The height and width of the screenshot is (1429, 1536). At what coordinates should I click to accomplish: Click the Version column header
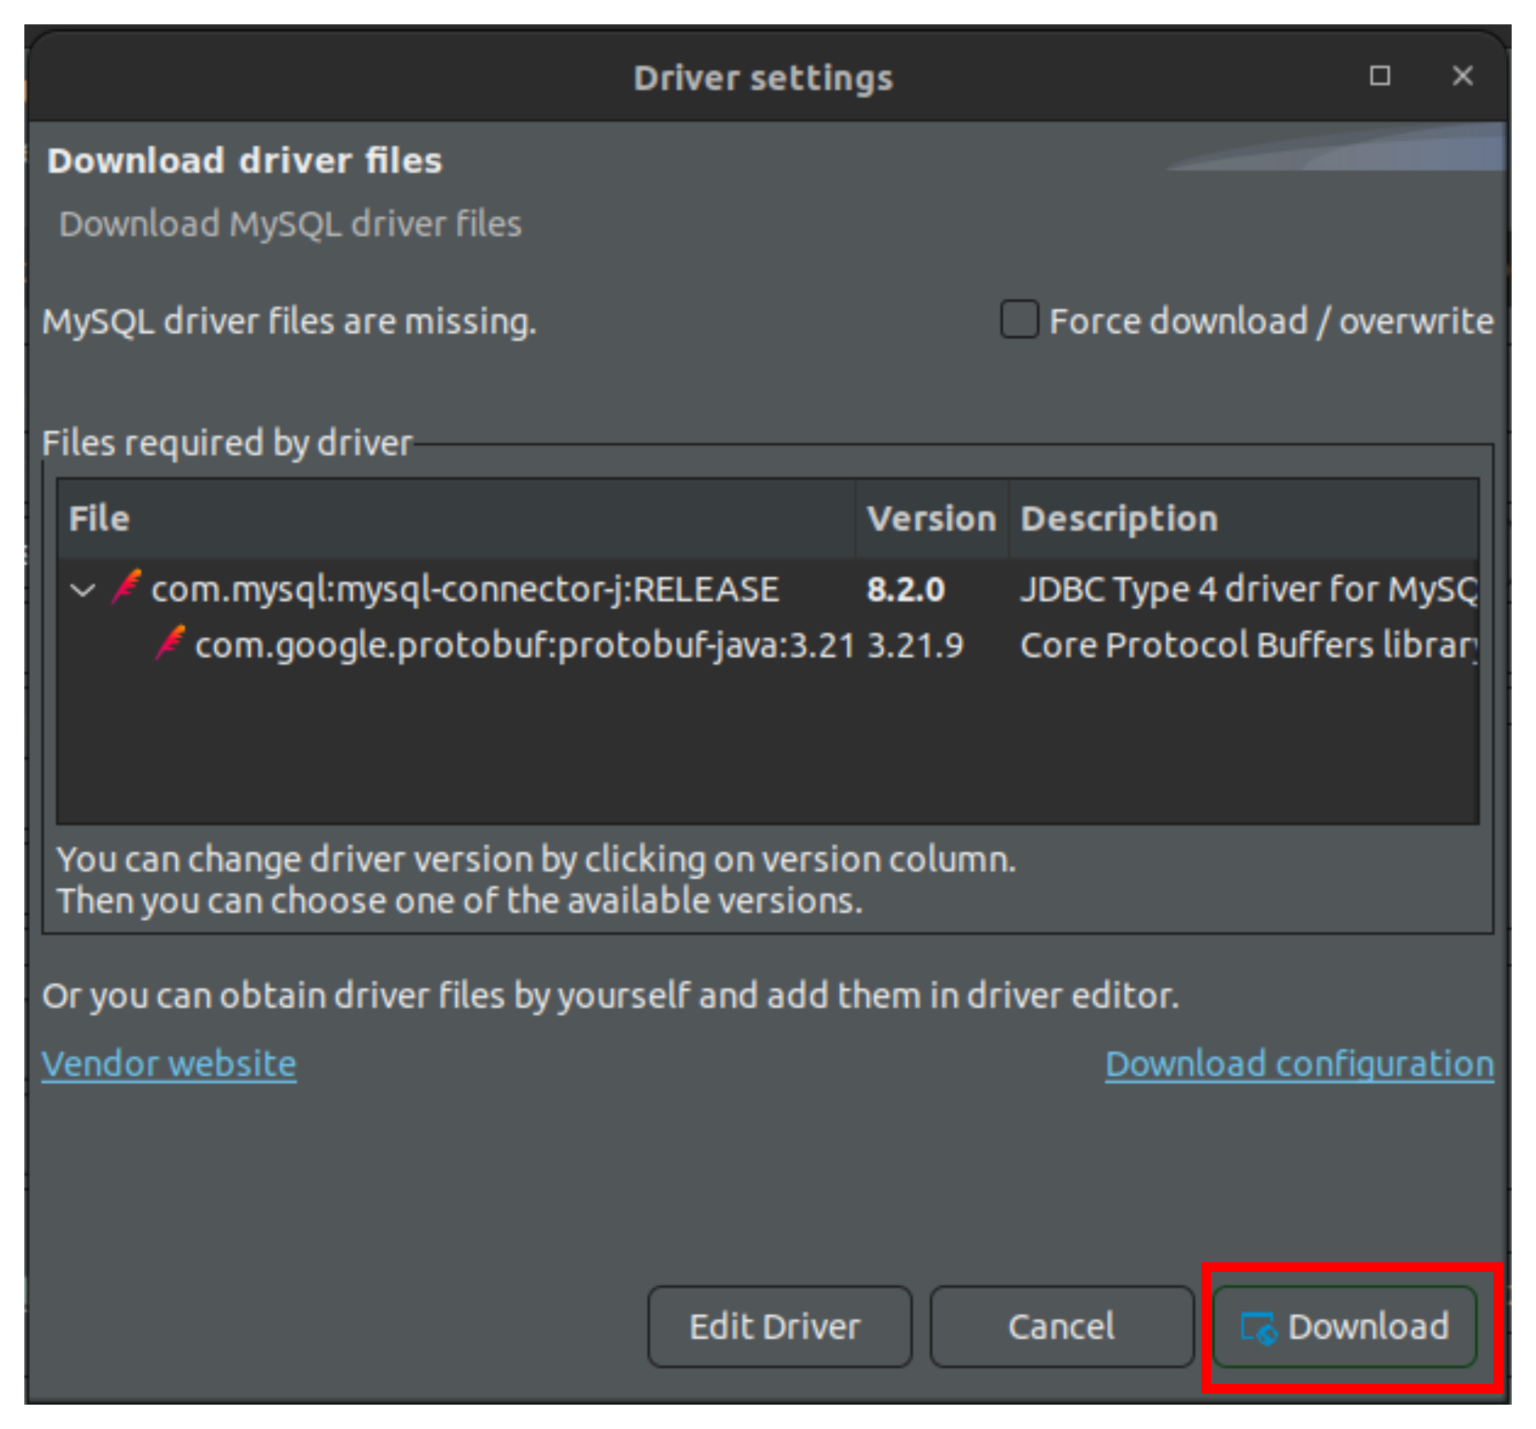point(930,518)
